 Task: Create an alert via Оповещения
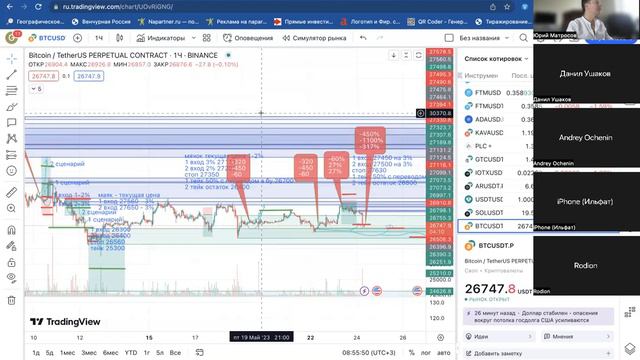coord(248,38)
